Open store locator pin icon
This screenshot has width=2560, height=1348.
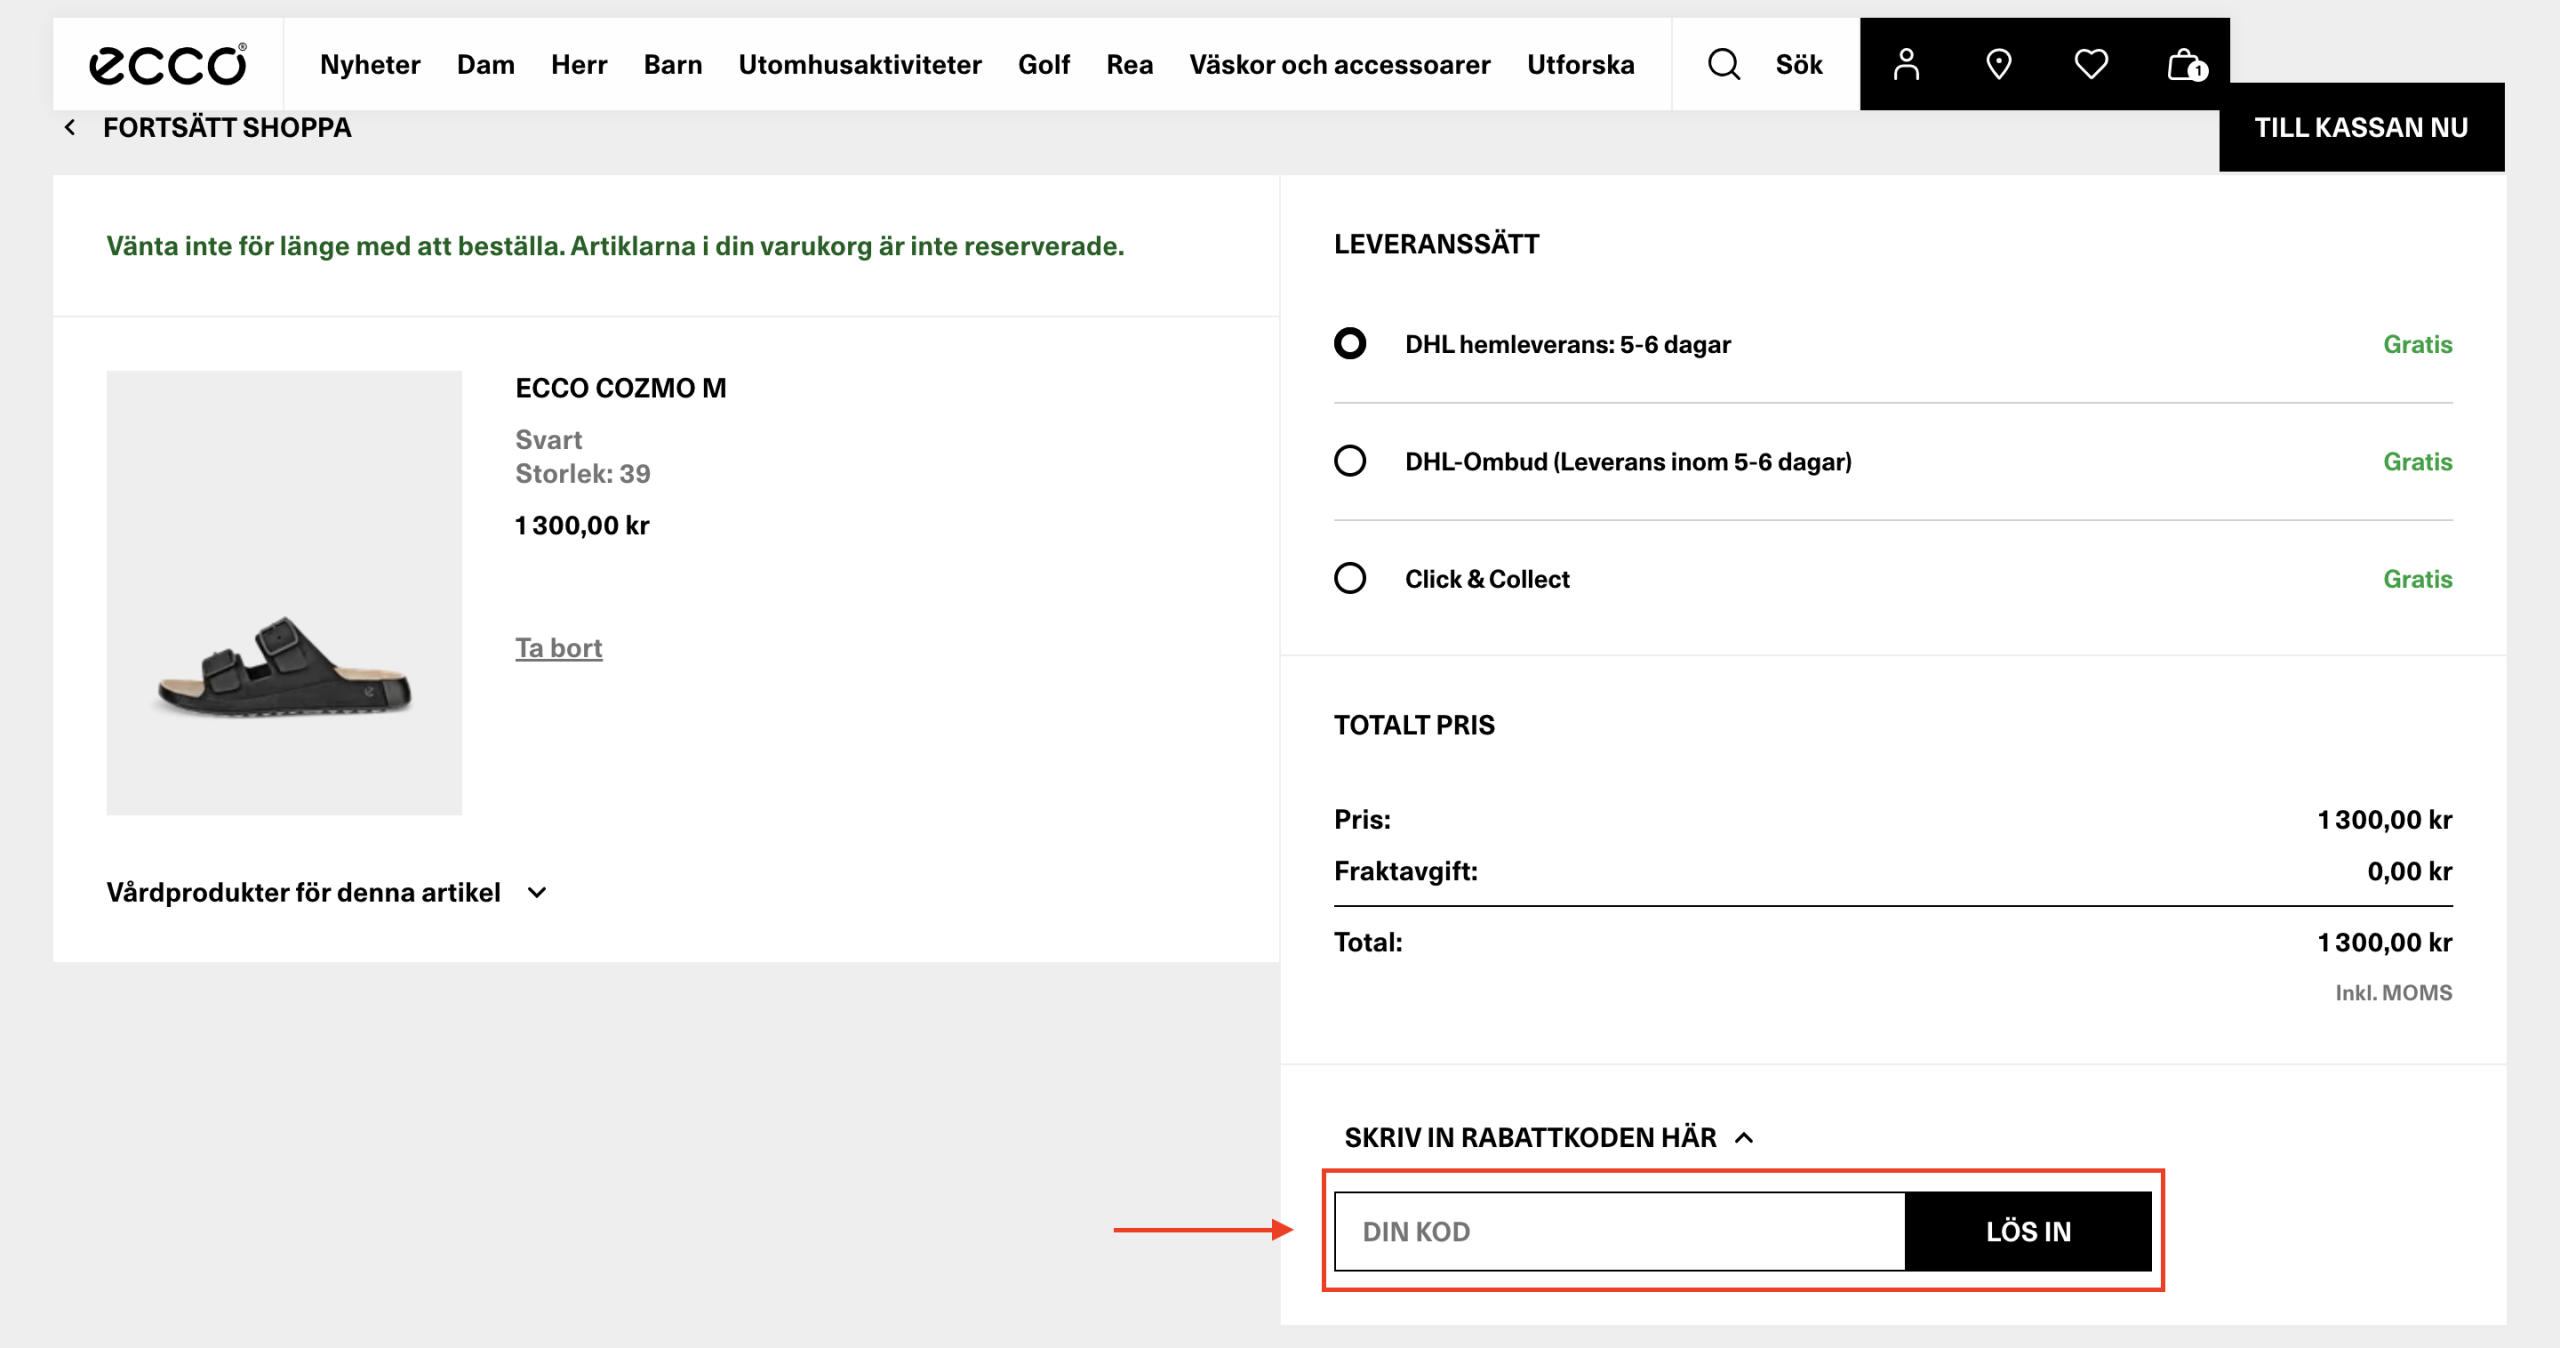coord(1998,64)
